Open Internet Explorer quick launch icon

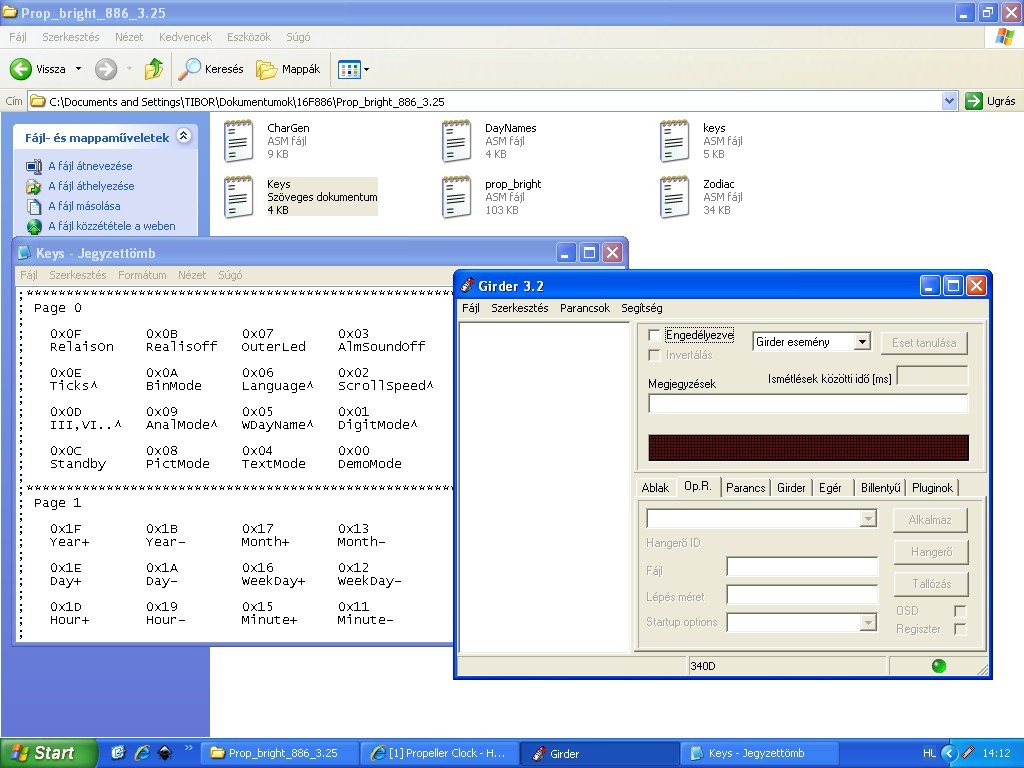(142, 753)
